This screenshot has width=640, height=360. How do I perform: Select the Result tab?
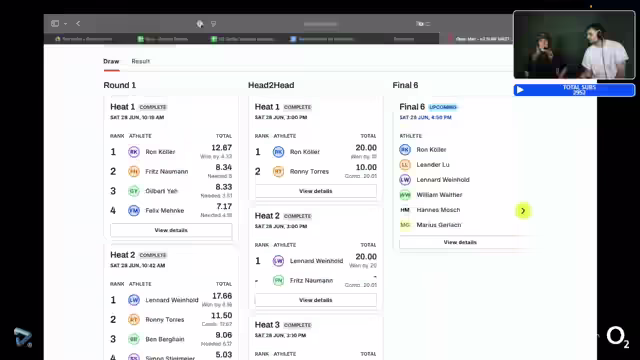click(x=141, y=61)
